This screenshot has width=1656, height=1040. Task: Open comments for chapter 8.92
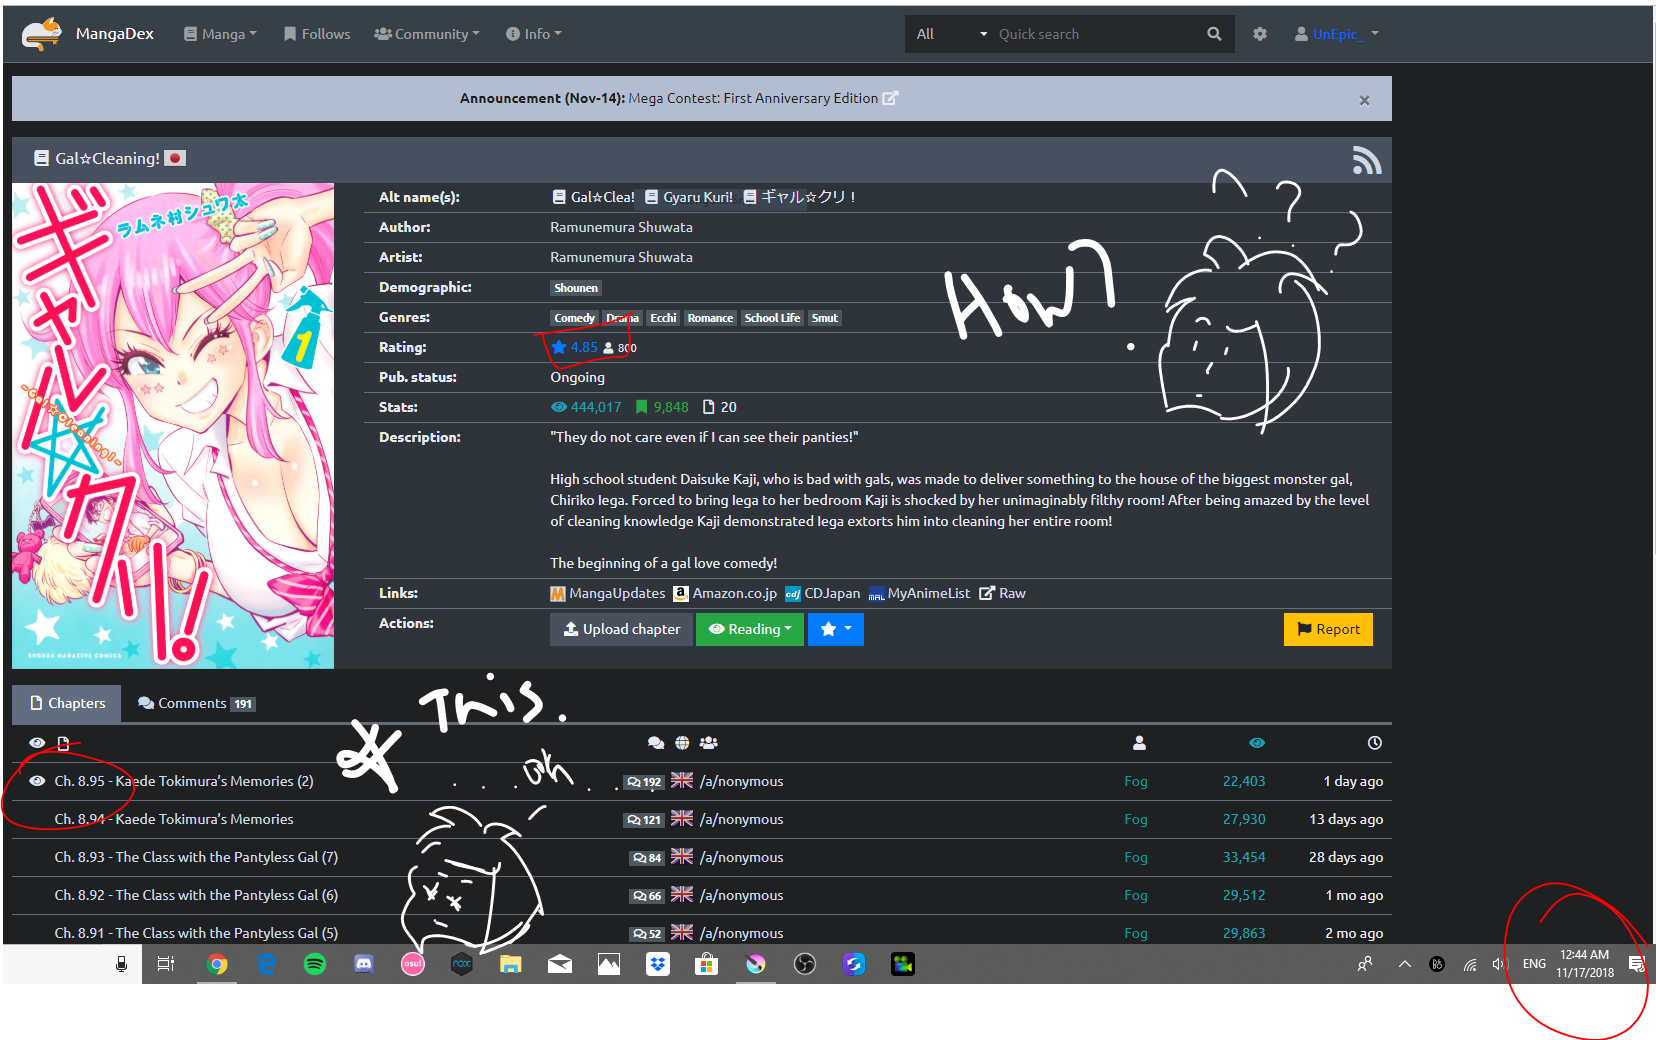pos(648,896)
